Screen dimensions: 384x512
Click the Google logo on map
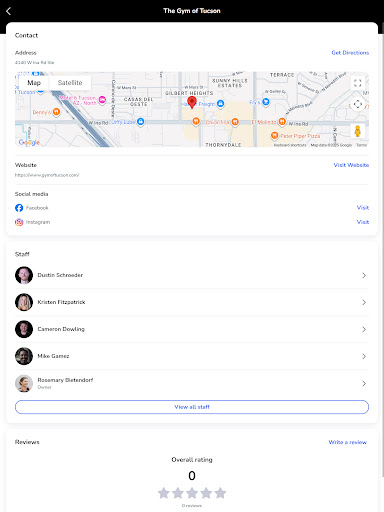click(x=29, y=142)
